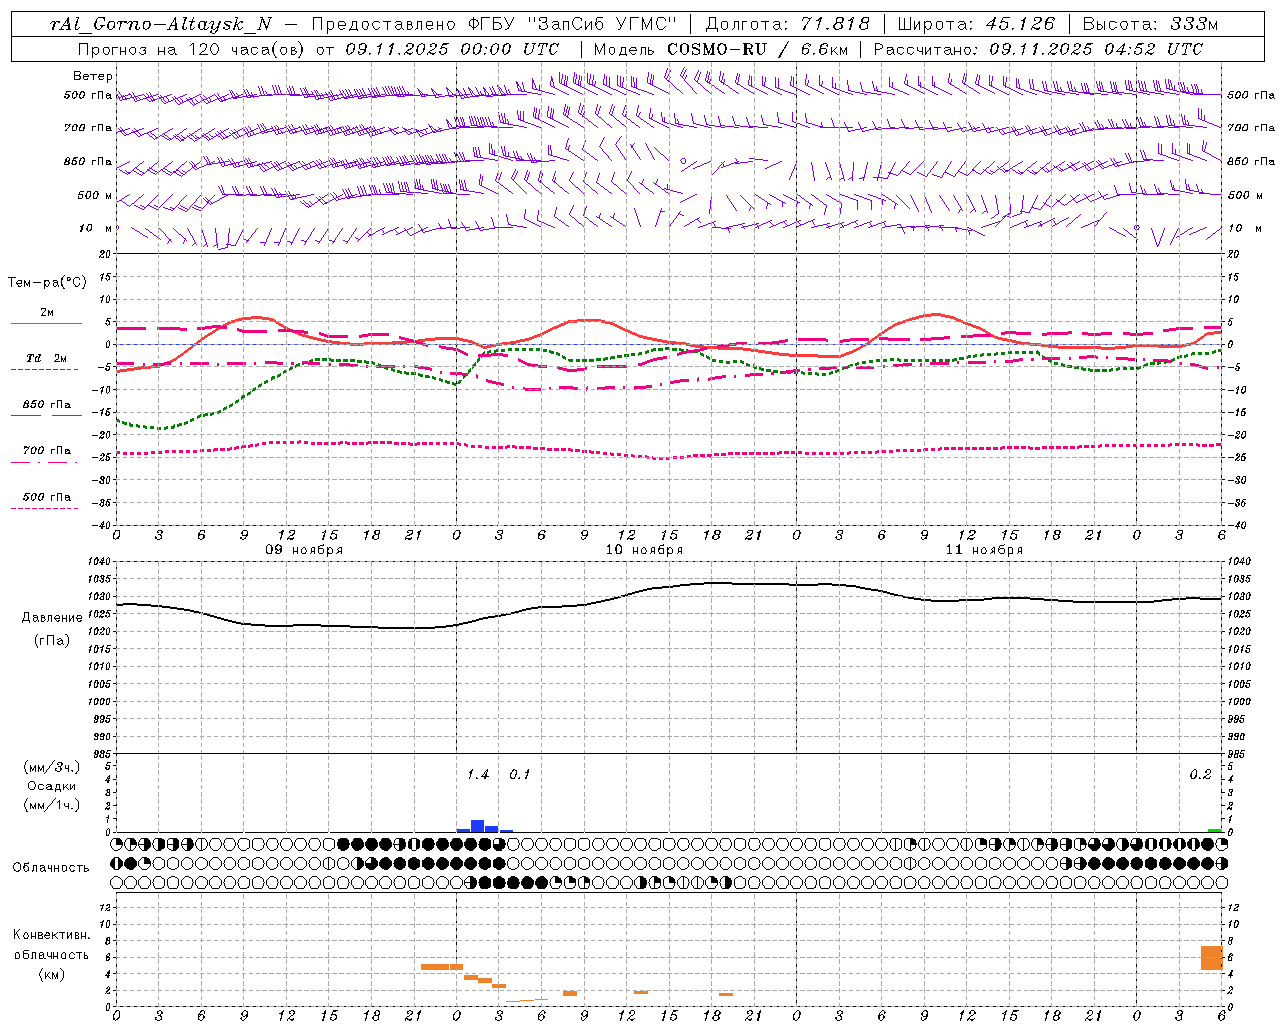Select the "Широта: 45.126" header value
The height and width of the screenshot is (1024, 1280).
[976, 24]
